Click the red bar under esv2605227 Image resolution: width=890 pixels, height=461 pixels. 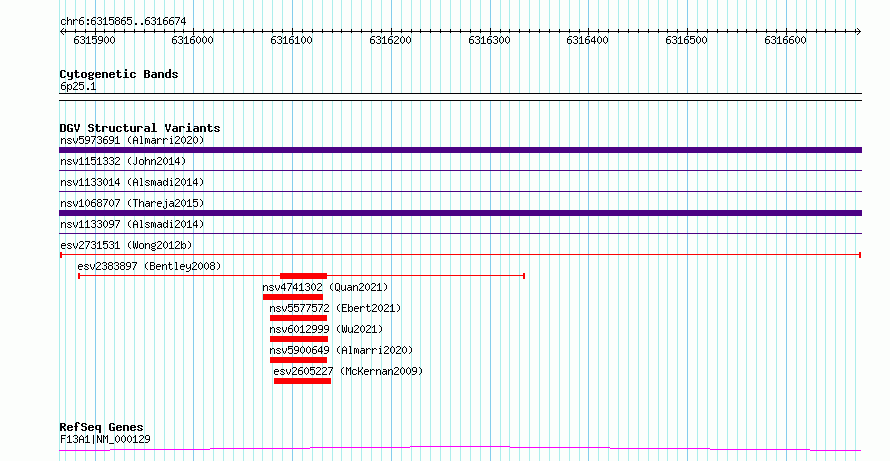click(303, 381)
